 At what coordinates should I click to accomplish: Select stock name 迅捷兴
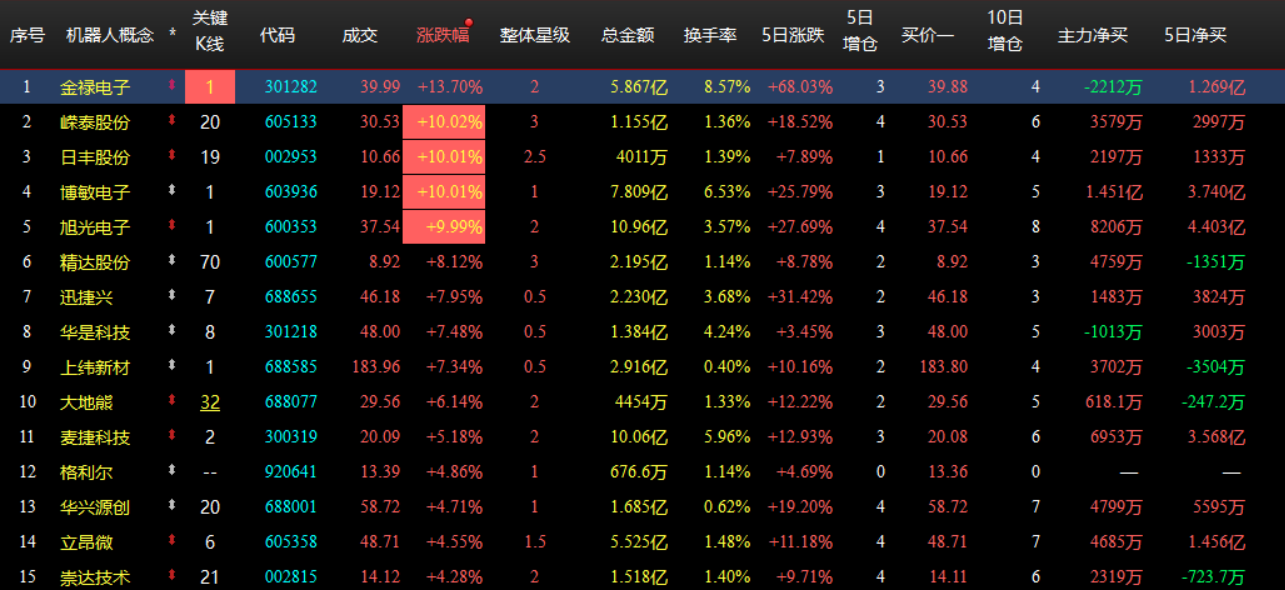(x=87, y=297)
